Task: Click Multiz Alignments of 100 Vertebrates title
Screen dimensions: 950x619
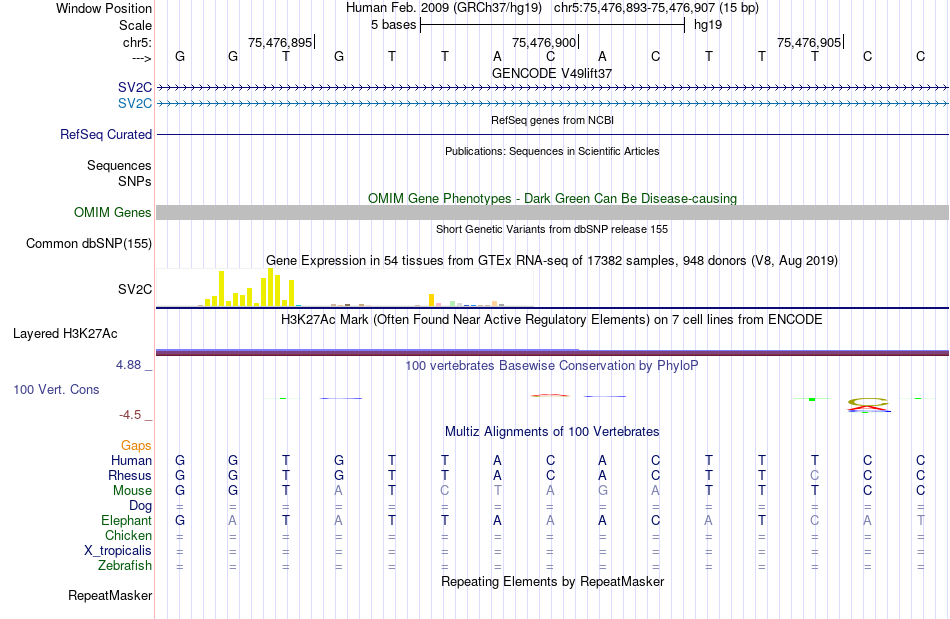Action: pyautogui.click(x=552, y=431)
